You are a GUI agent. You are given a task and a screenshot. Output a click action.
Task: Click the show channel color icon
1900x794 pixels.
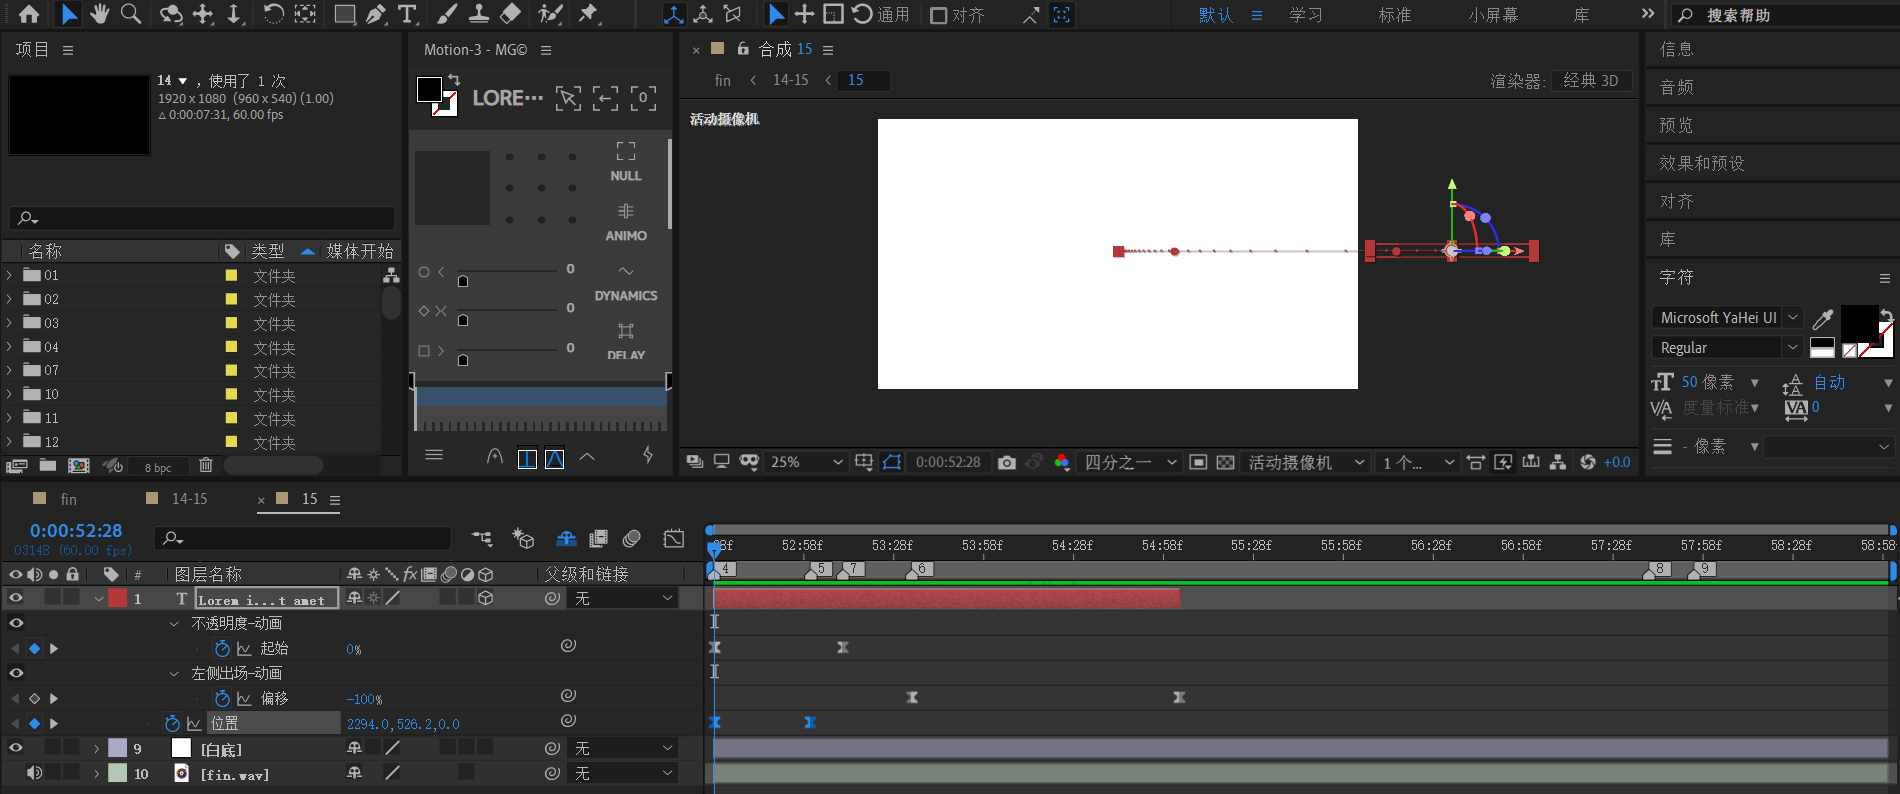tap(1062, 462)
